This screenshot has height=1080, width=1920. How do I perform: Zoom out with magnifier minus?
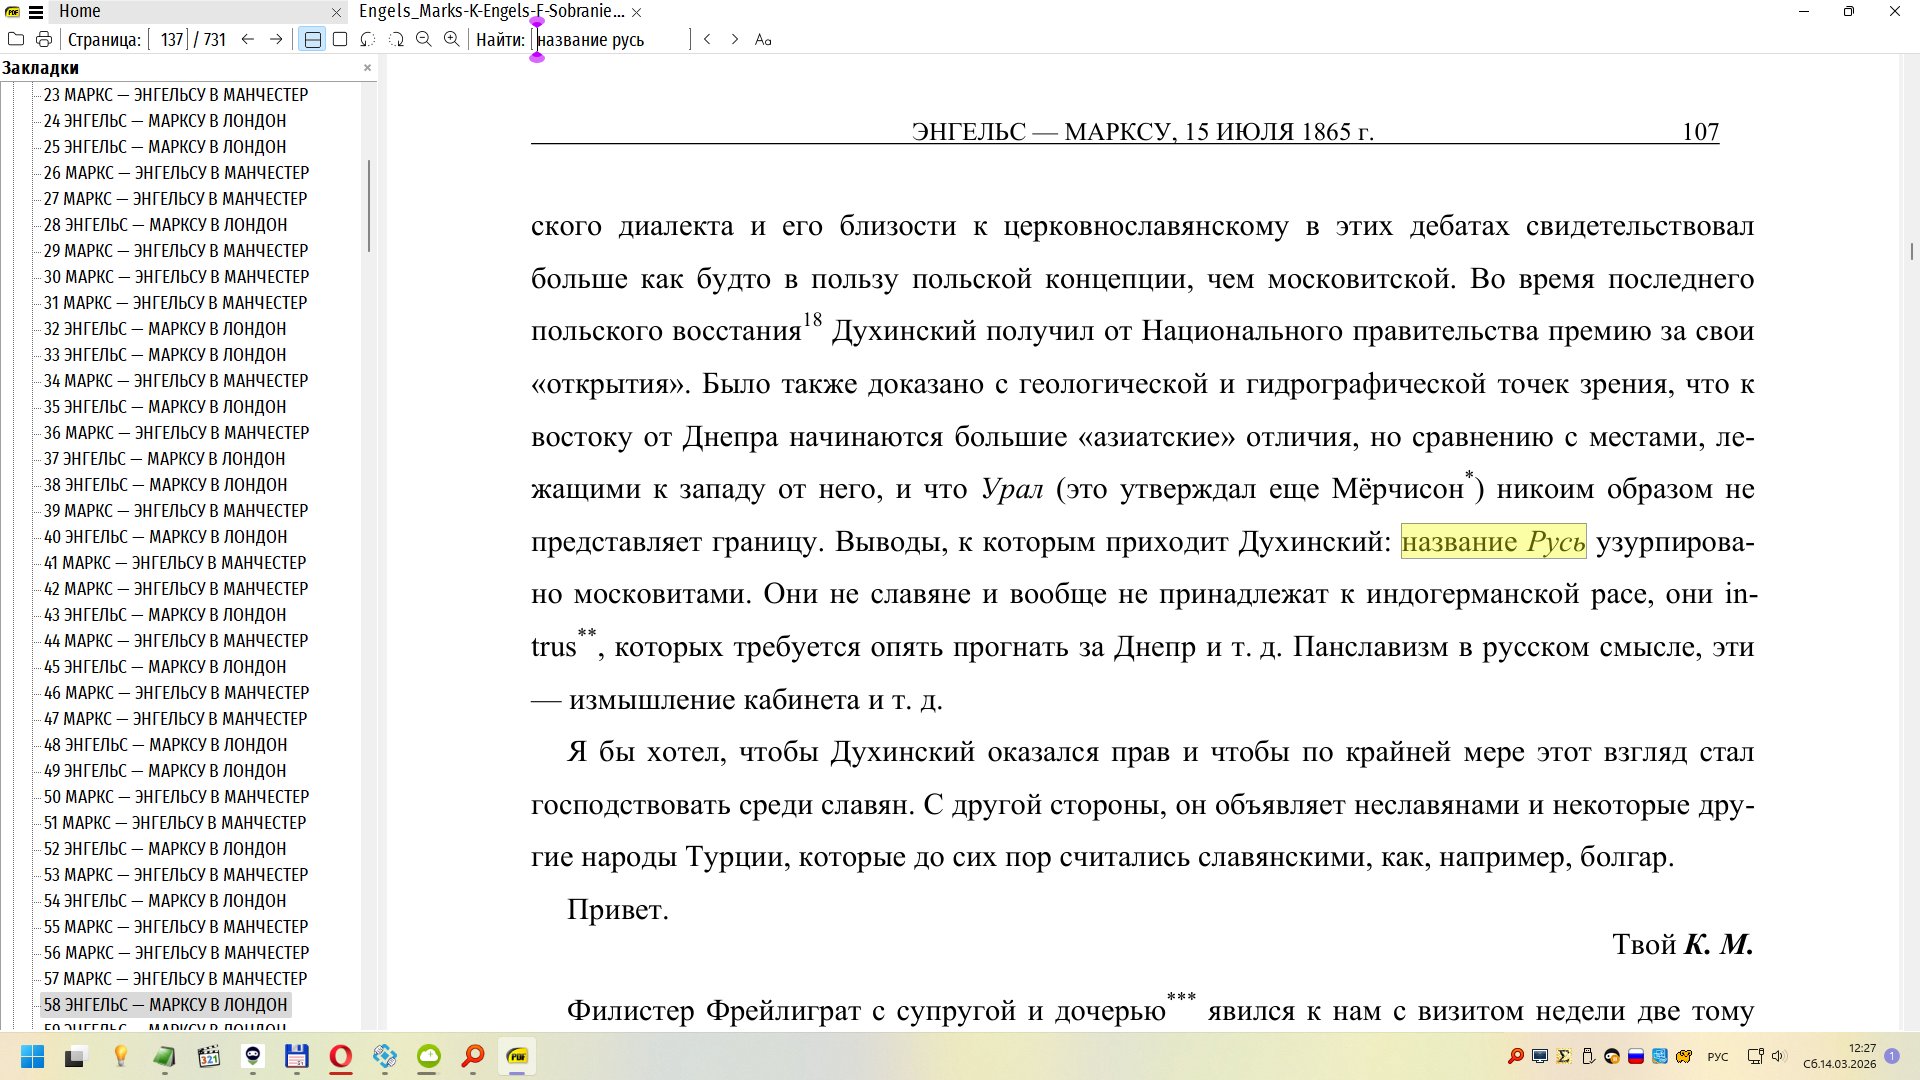tap(424, 39)
